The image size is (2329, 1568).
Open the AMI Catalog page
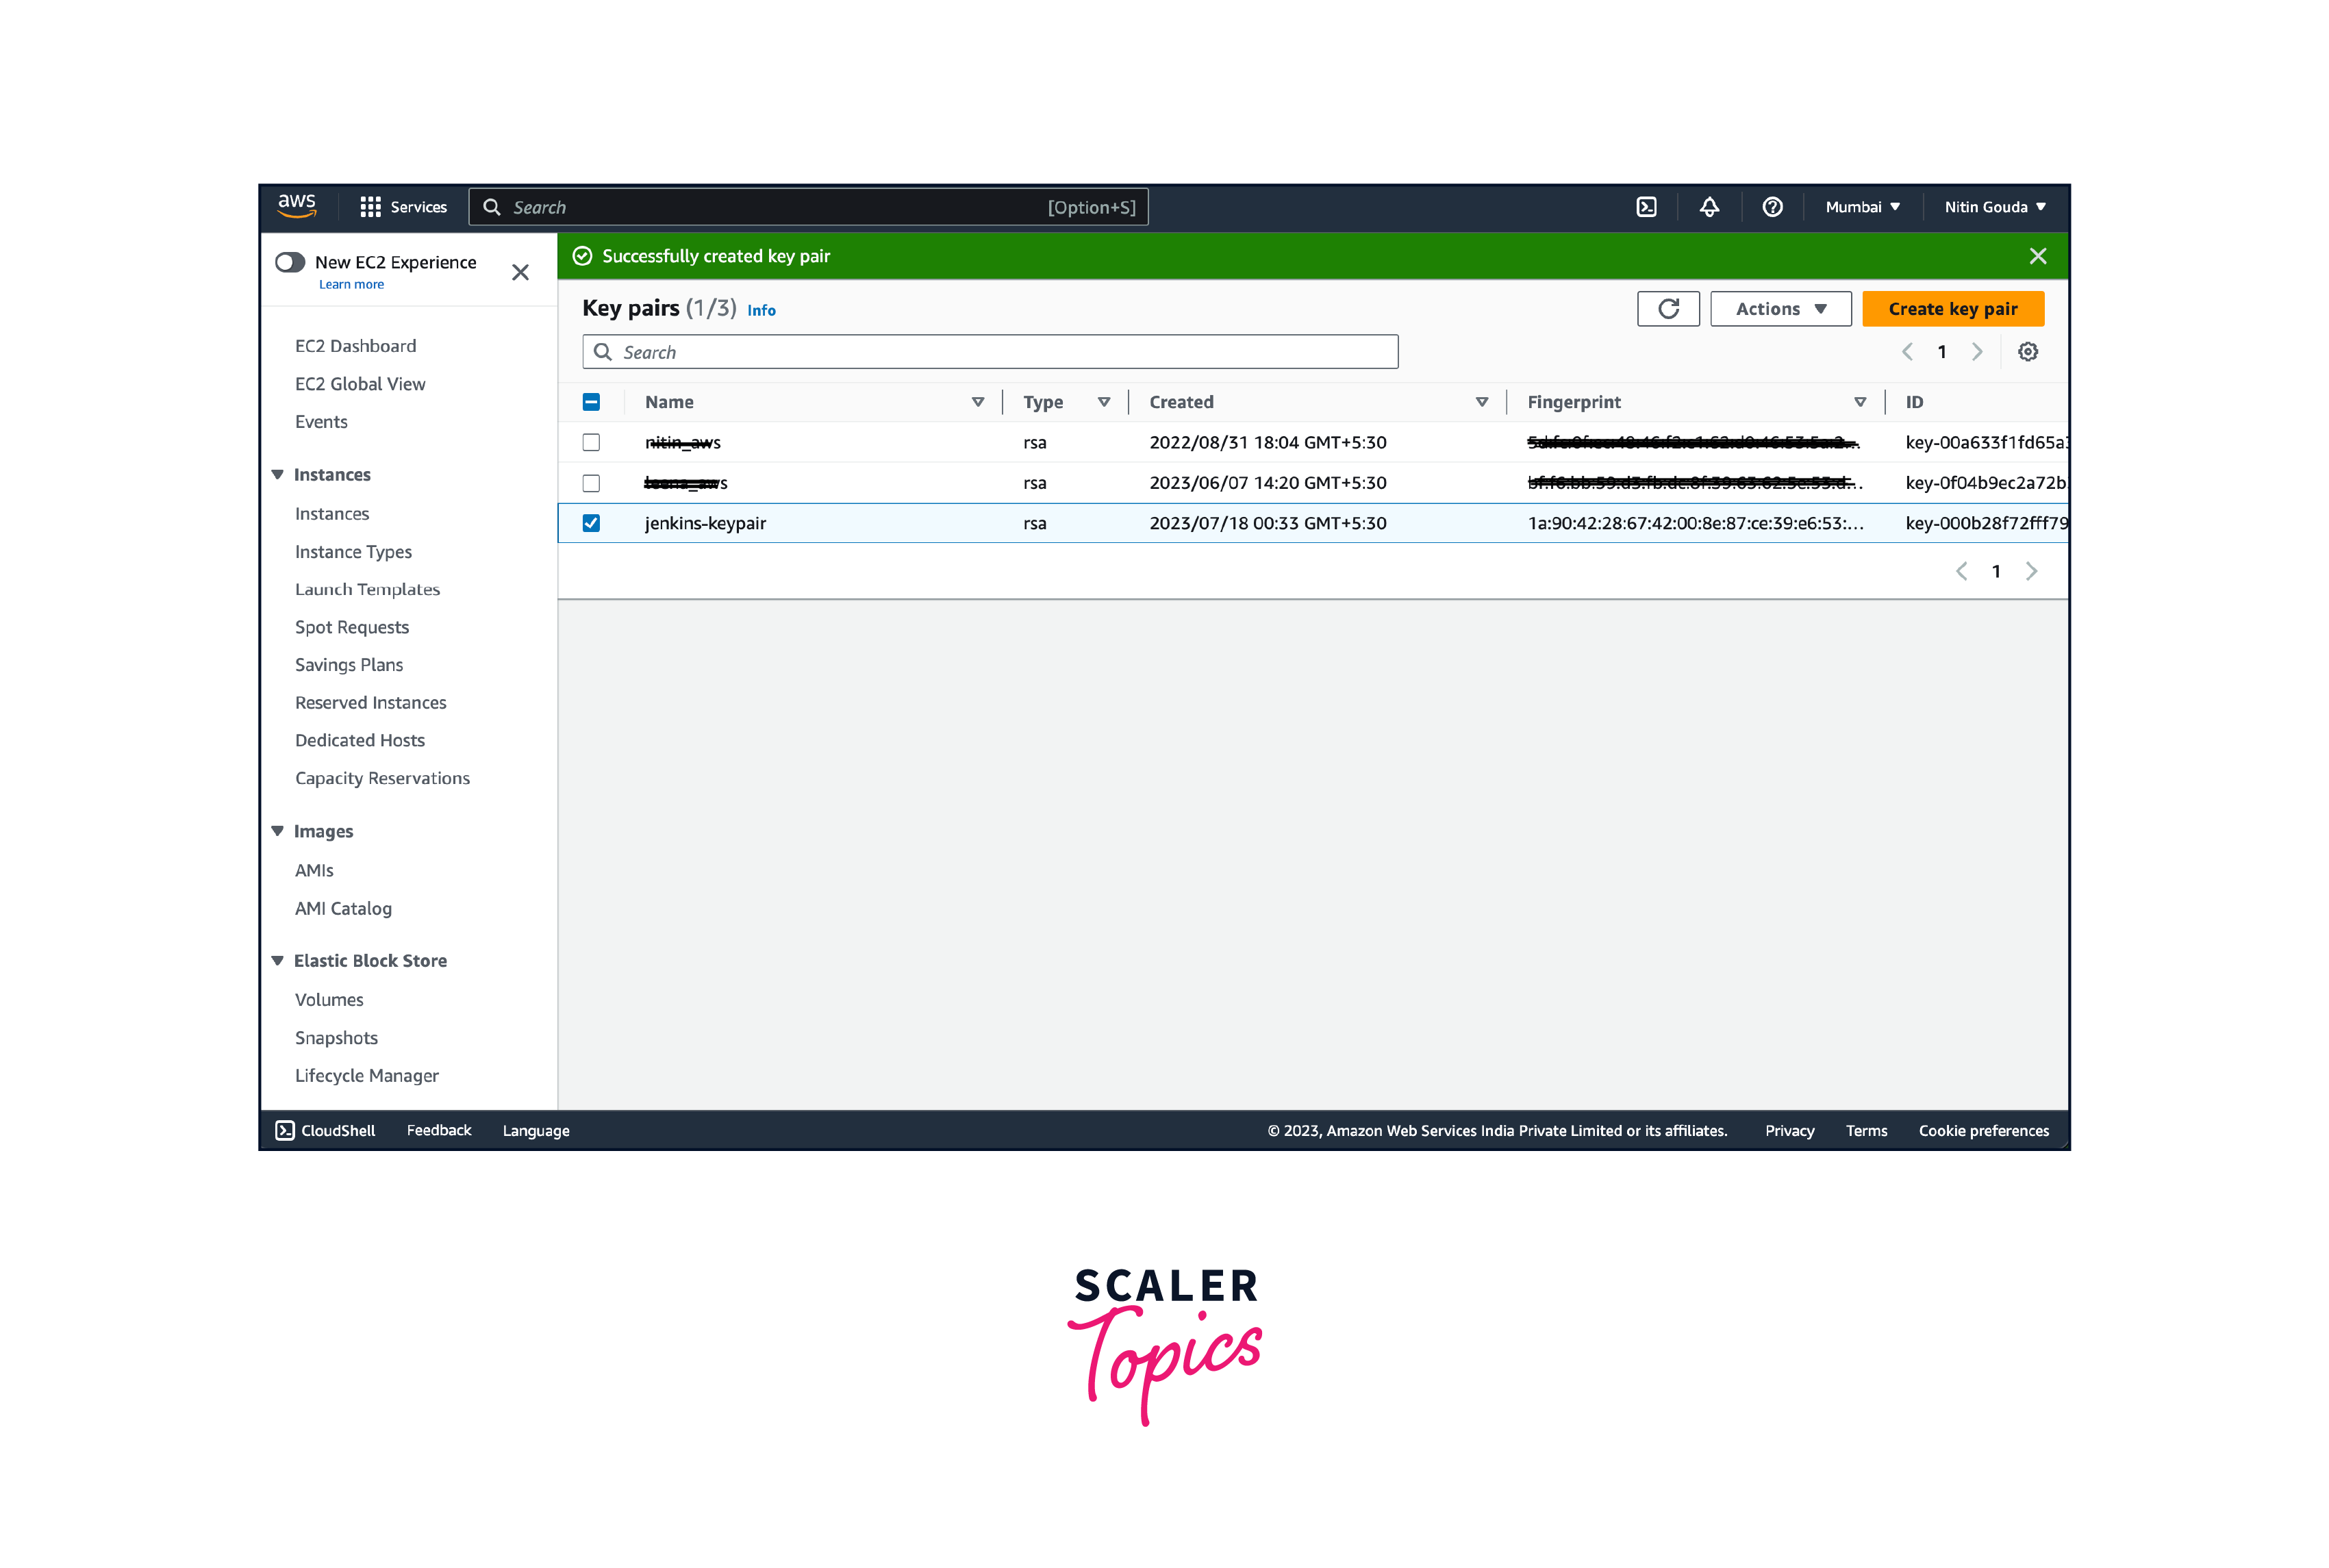[343, 908]
